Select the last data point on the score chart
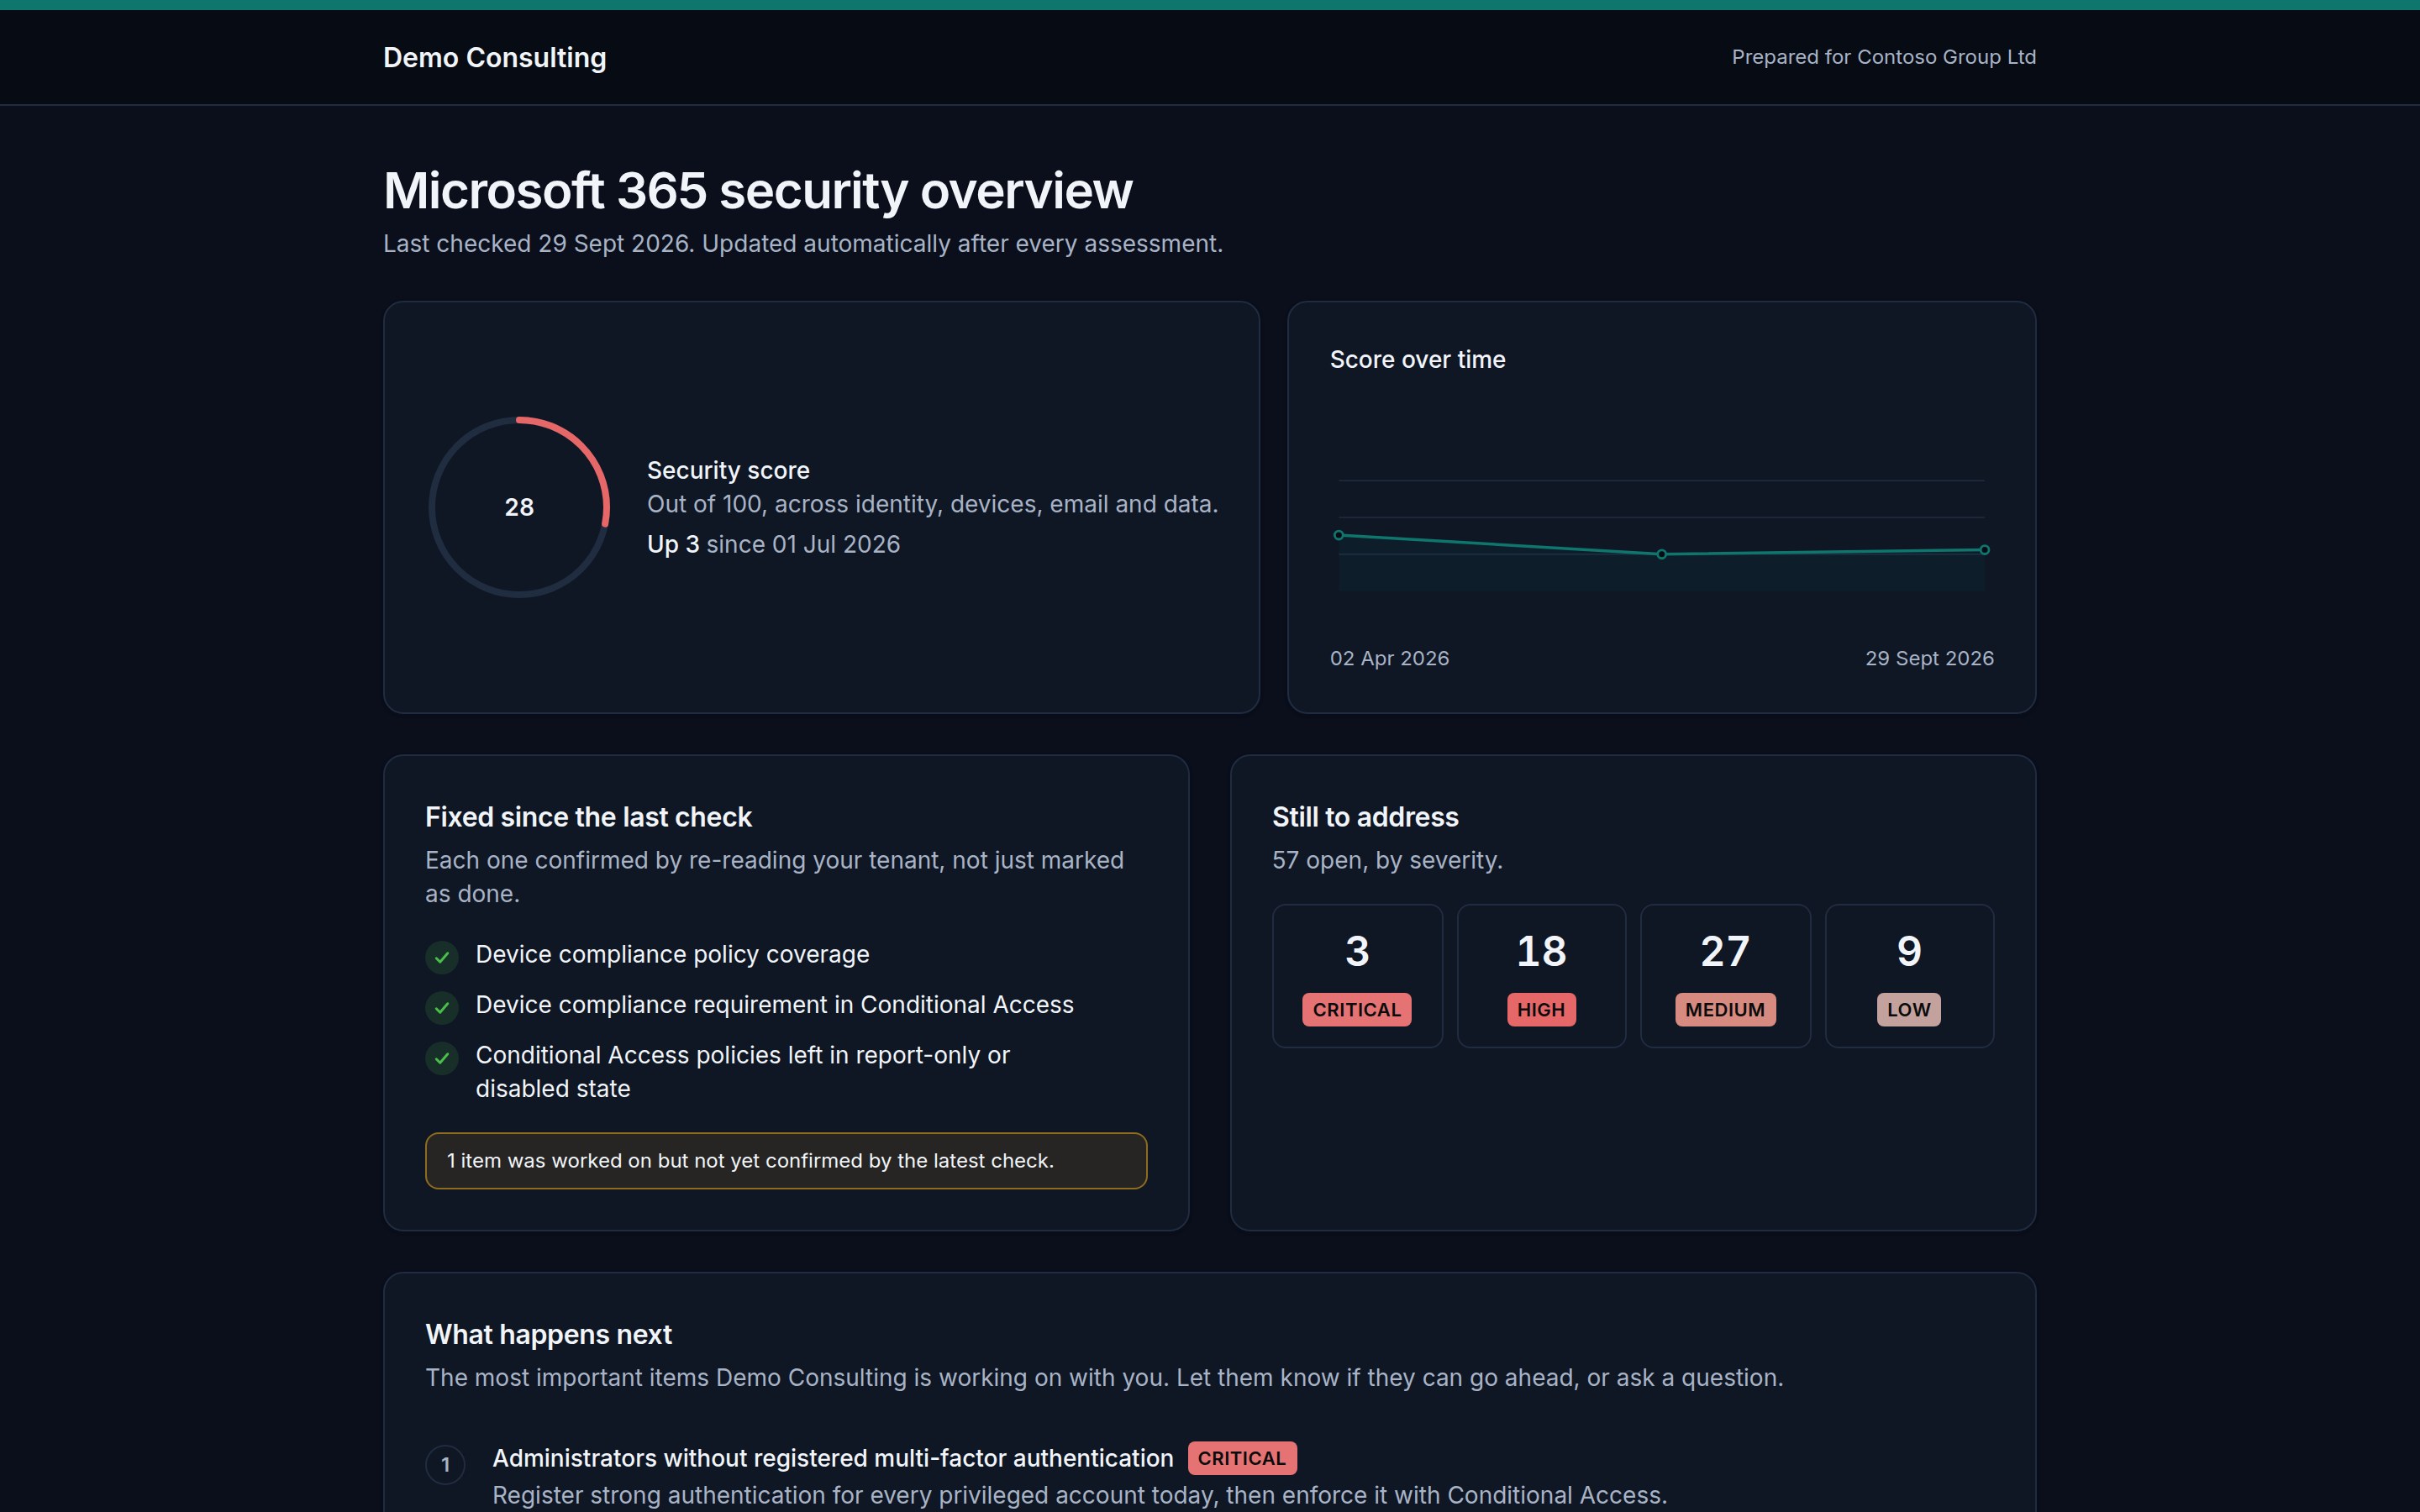The width and height of the screenshot is (2420, 1512). point(1984,550)
